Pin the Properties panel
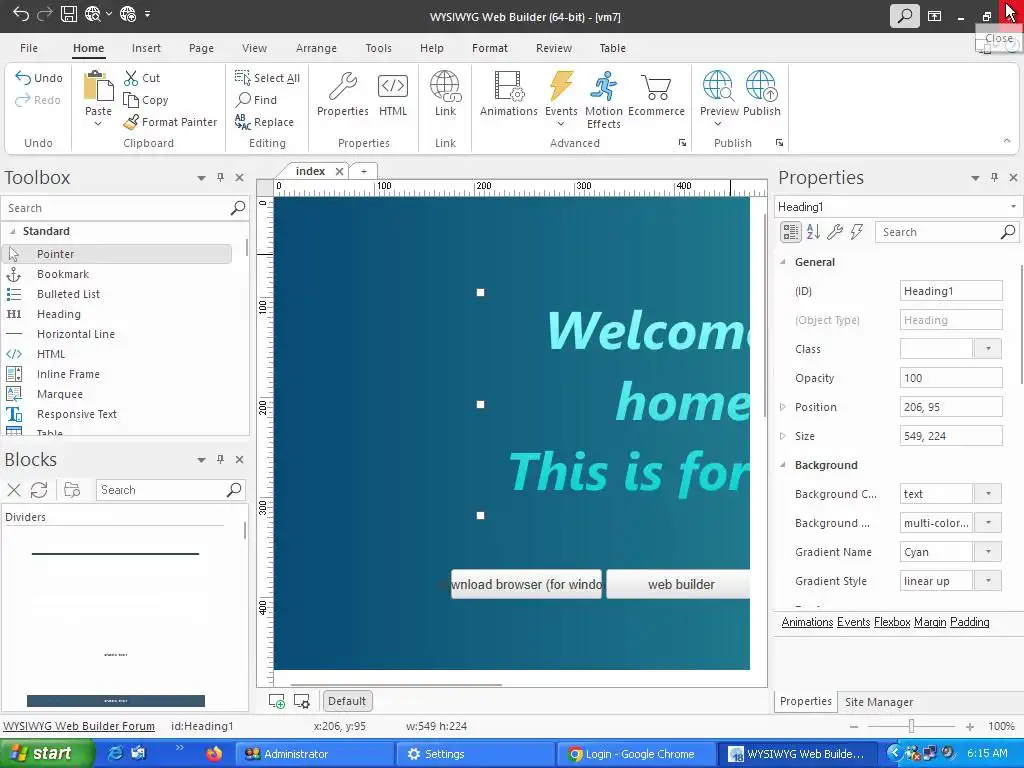Screen dimensions: 1024x768 point(995,177)
